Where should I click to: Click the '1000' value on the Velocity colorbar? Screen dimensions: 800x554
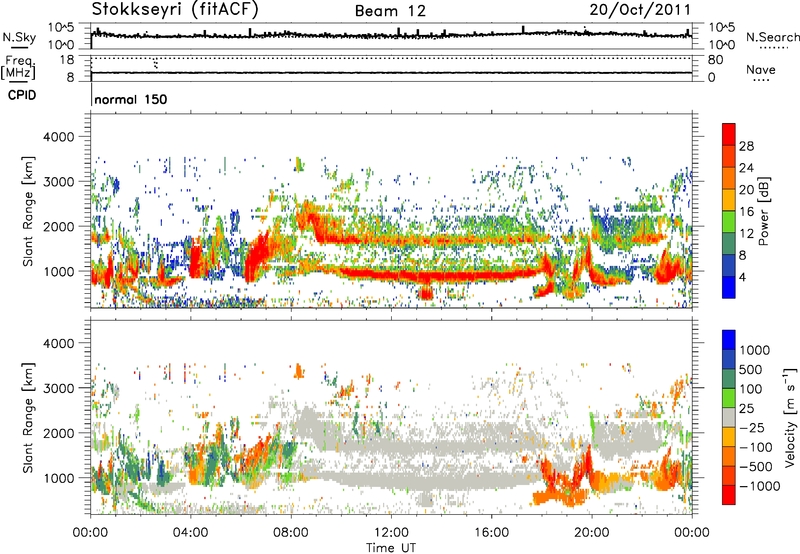point(755,350)
